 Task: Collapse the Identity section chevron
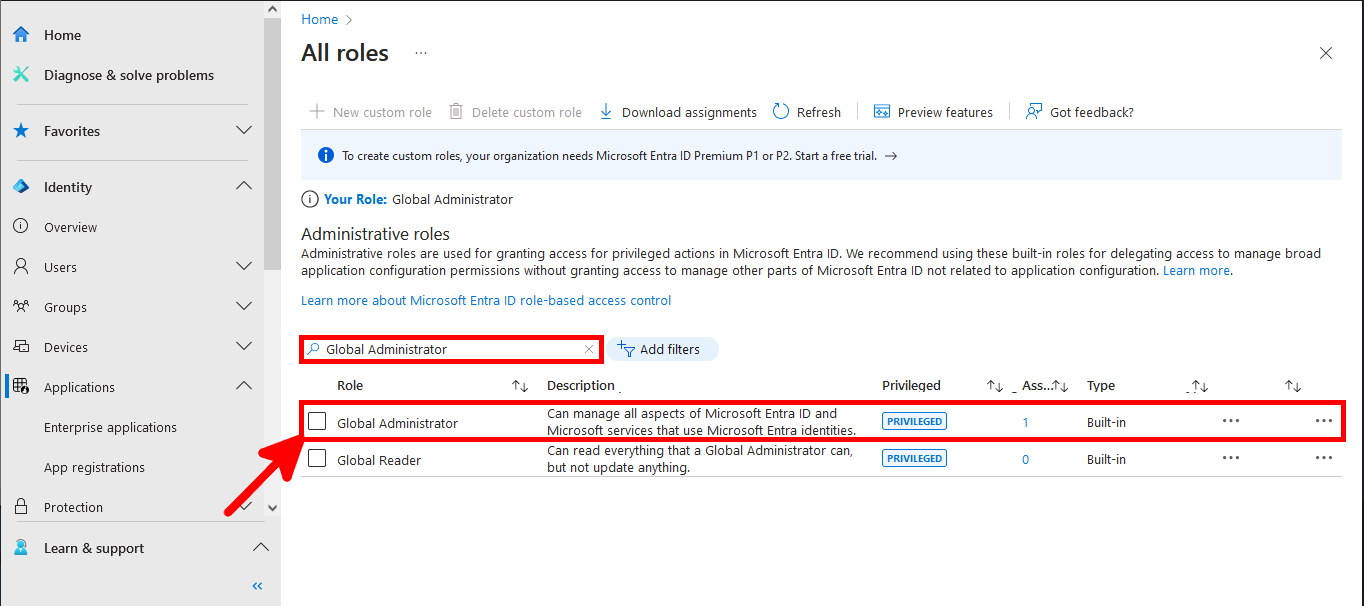click(243, 185)
